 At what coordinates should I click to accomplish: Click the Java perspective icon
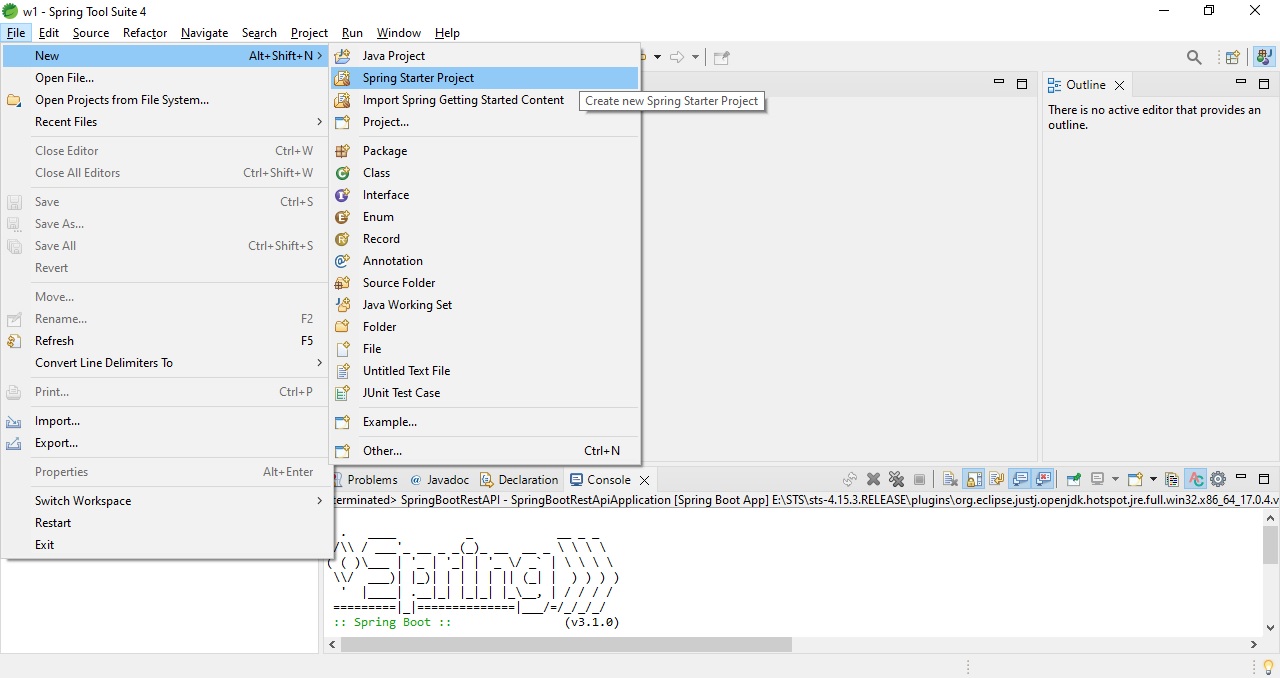1264,58
